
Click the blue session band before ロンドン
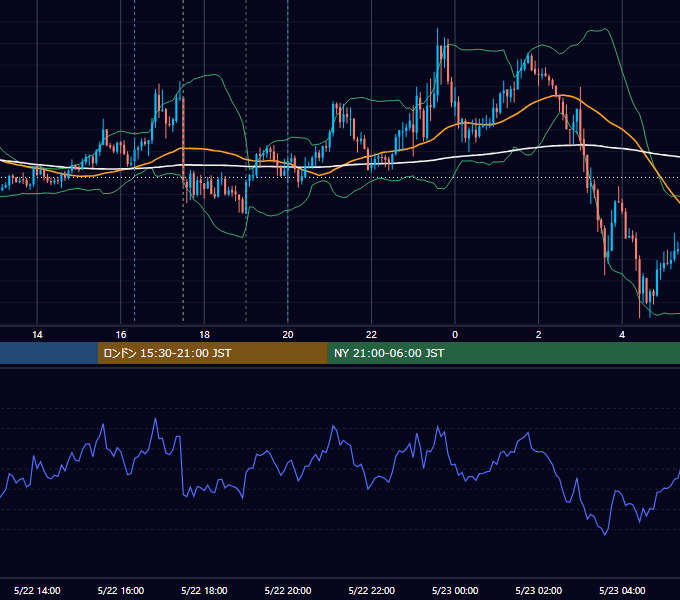pos(49,353)
